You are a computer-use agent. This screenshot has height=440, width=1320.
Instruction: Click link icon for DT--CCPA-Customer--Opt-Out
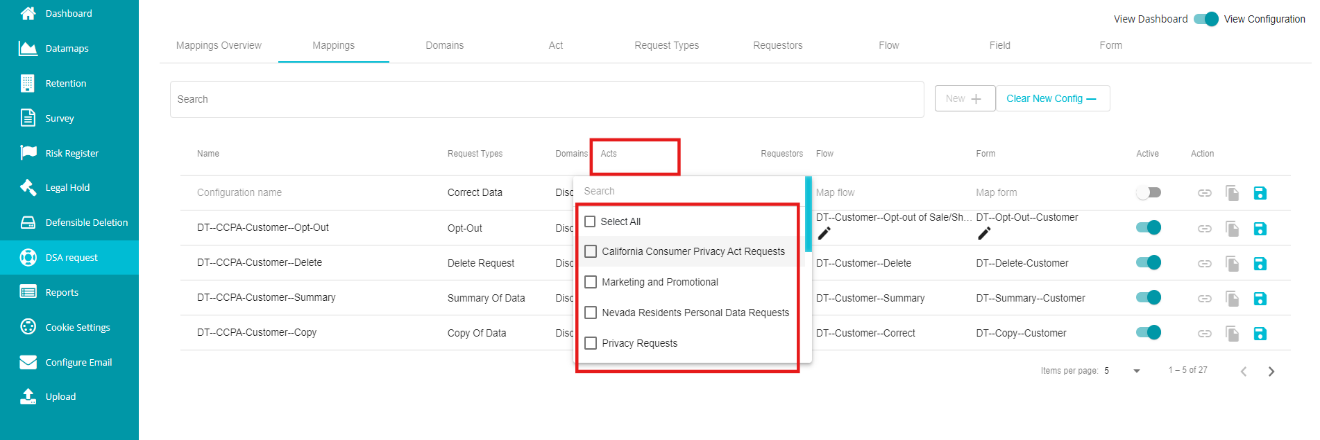pyautogui.click(x=1205, y=229)
